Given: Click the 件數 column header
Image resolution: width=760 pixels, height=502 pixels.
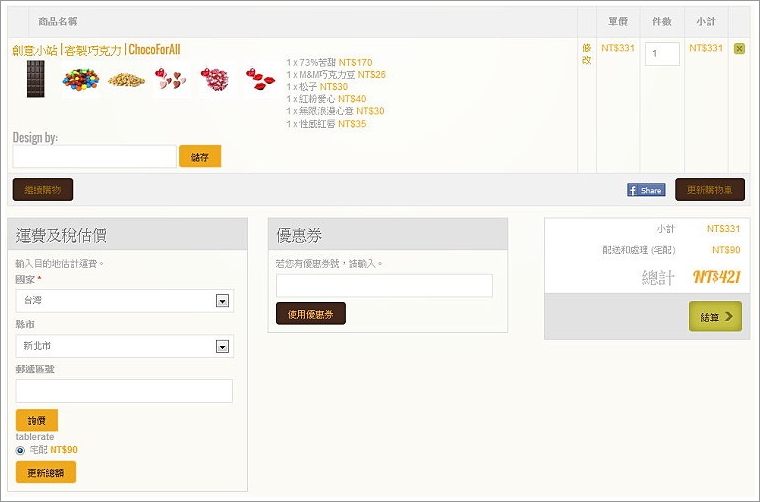Looking at the screenshot, I should (662, 21).
